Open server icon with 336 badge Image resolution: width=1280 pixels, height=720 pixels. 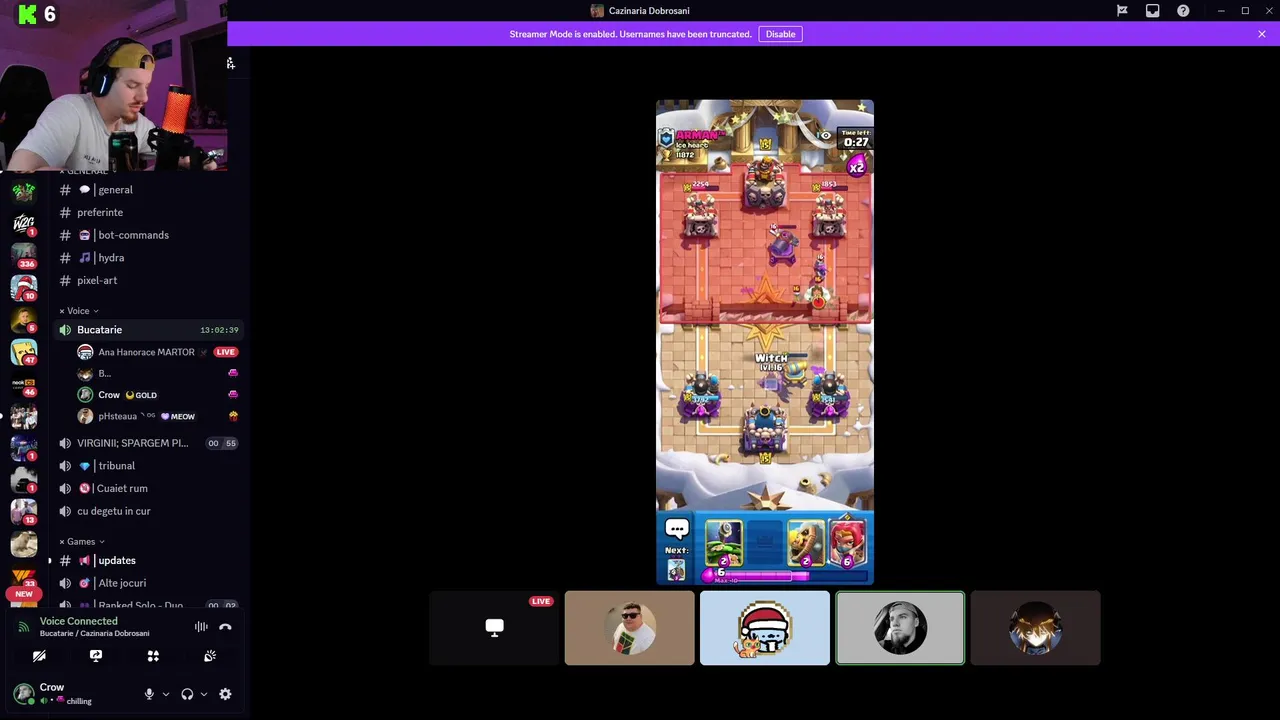[x=24, y=256]
